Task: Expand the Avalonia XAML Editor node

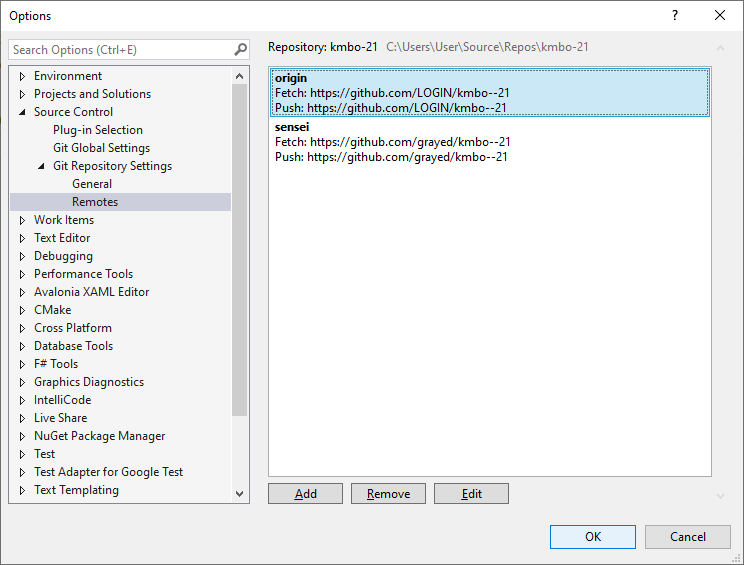Action: click(22, 292)
